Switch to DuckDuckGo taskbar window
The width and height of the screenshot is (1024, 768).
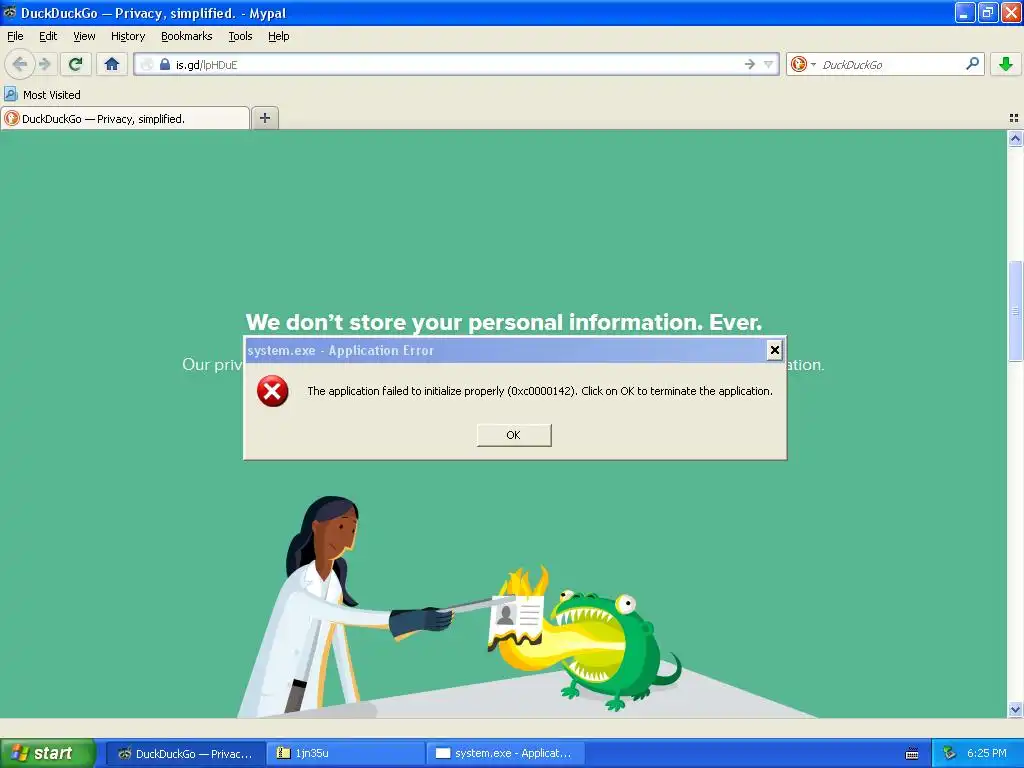[x=185, y=753]
